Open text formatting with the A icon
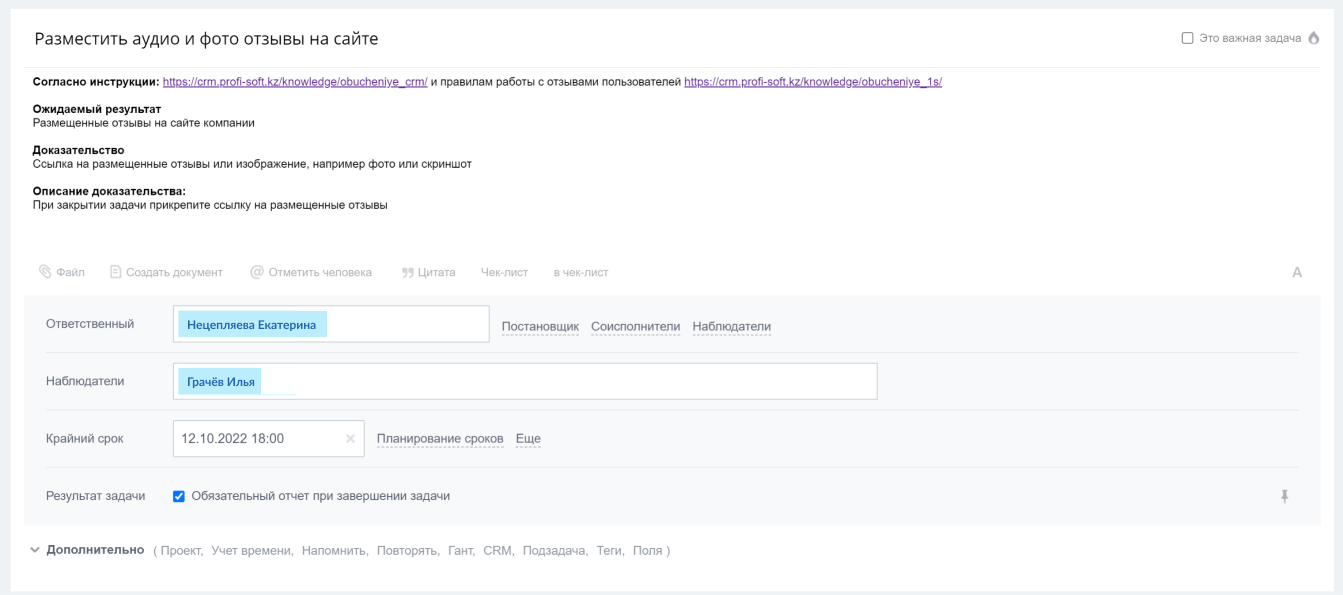 tap(1297, 272)
